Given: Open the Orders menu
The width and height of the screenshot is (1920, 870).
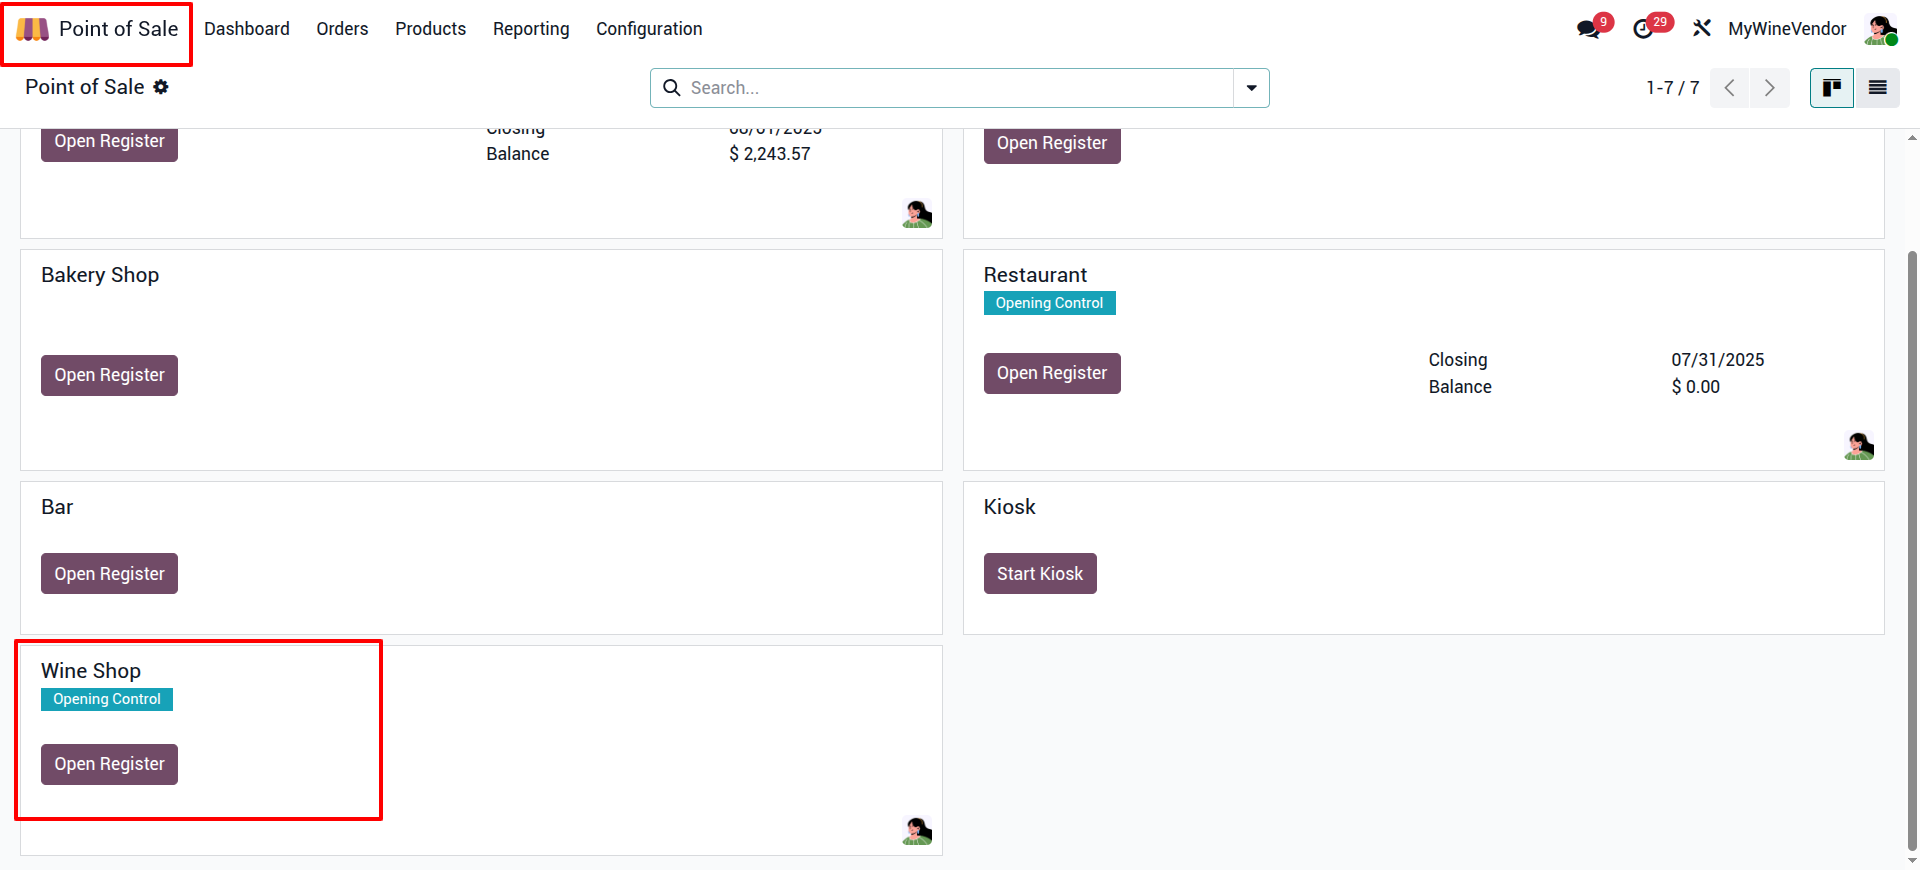Looking at the screenshot, I should 342,29.
